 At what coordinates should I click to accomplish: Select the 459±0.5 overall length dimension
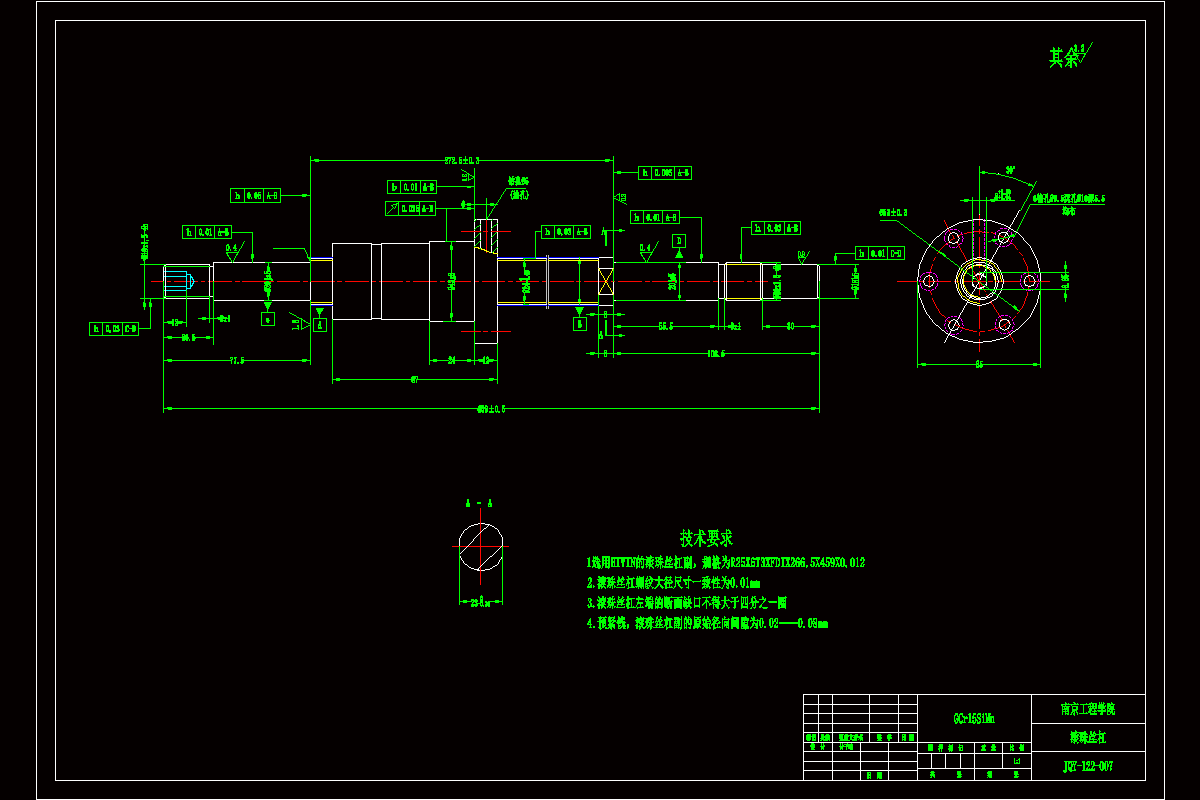[x=491, y=408]
